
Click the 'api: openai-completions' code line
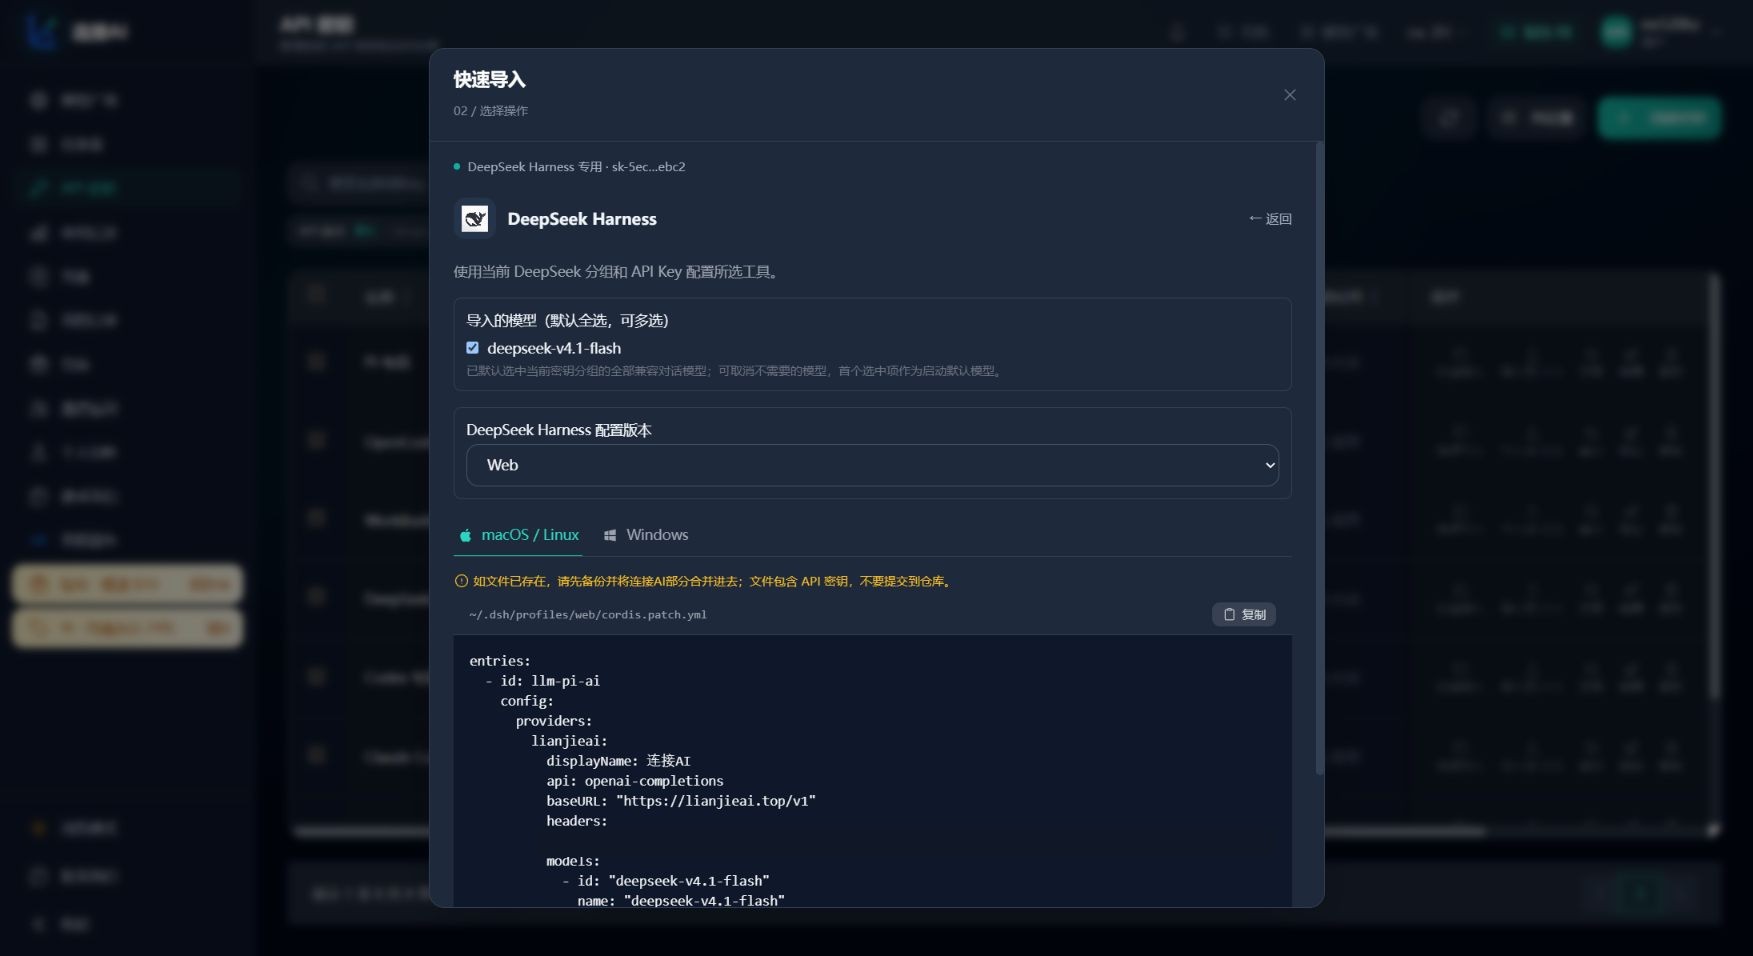pos(635,781)
